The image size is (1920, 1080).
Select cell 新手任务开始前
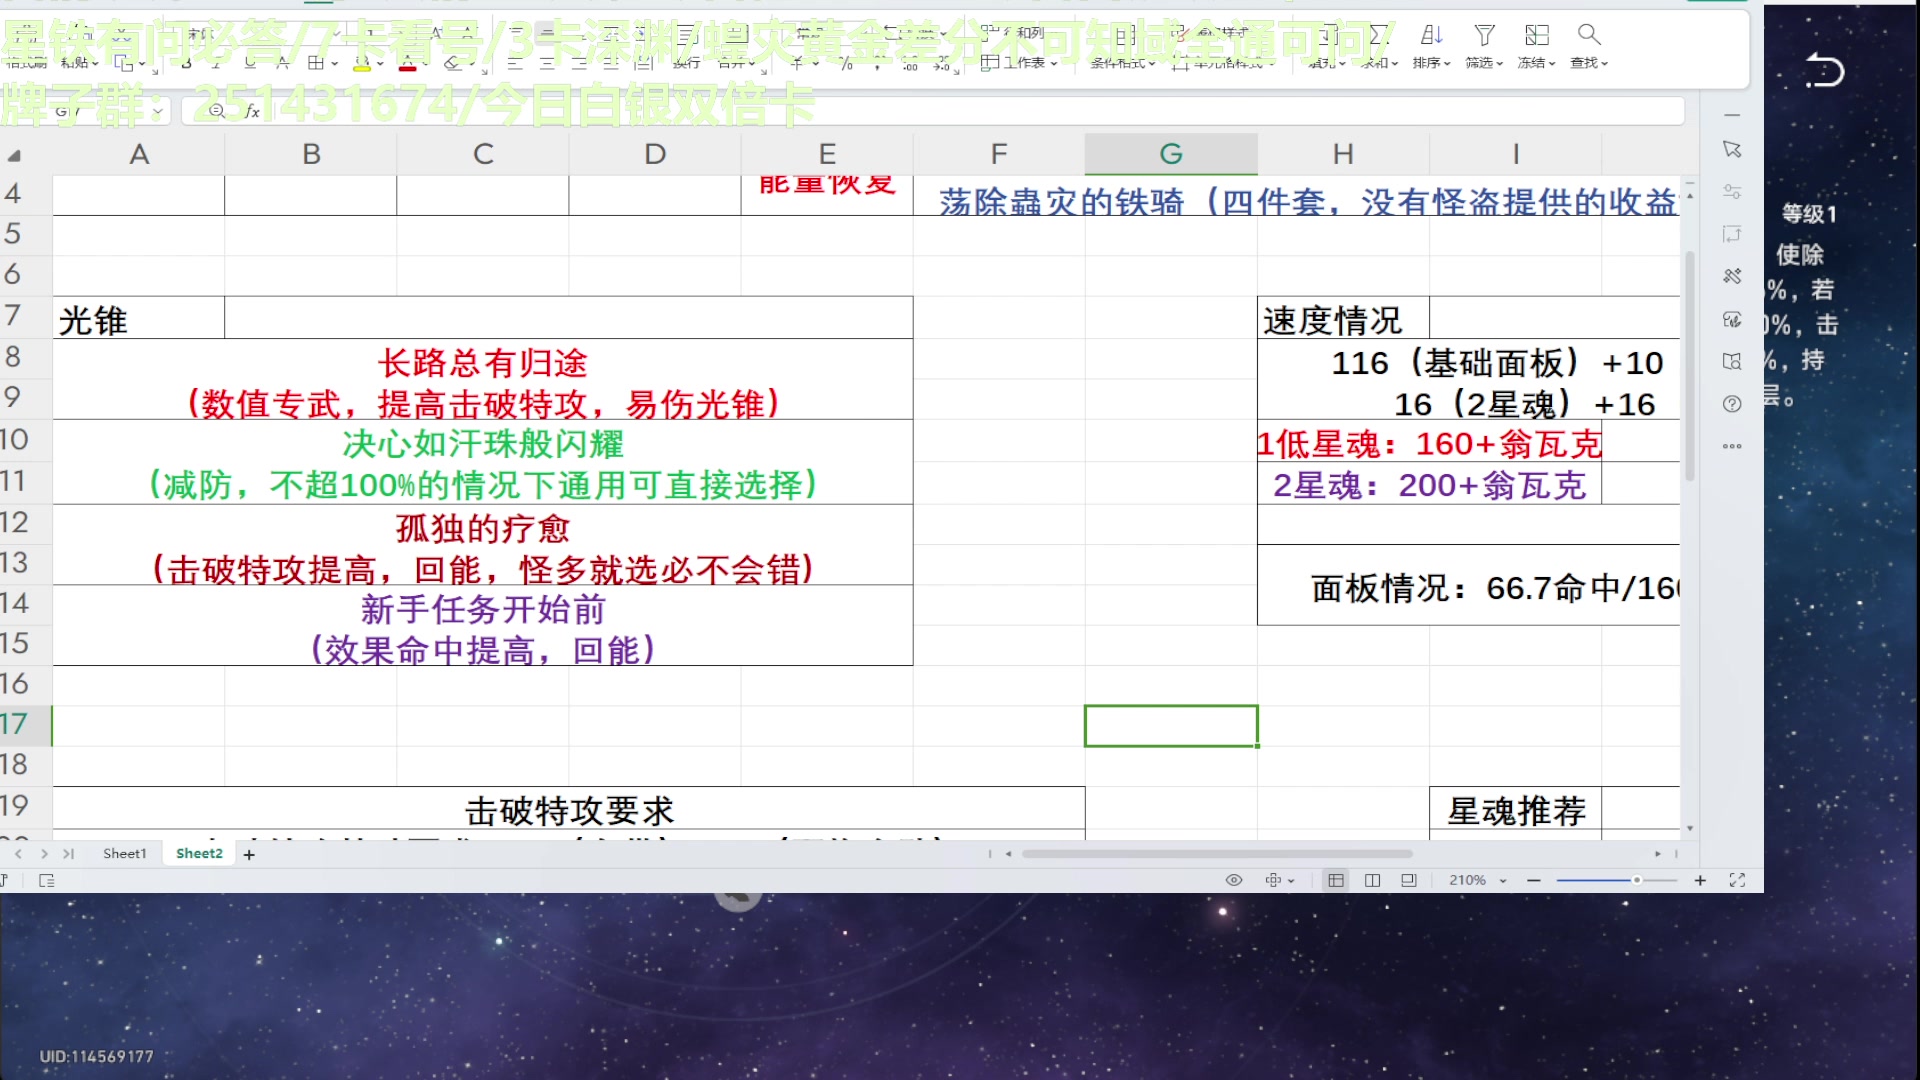coord(483,626)
